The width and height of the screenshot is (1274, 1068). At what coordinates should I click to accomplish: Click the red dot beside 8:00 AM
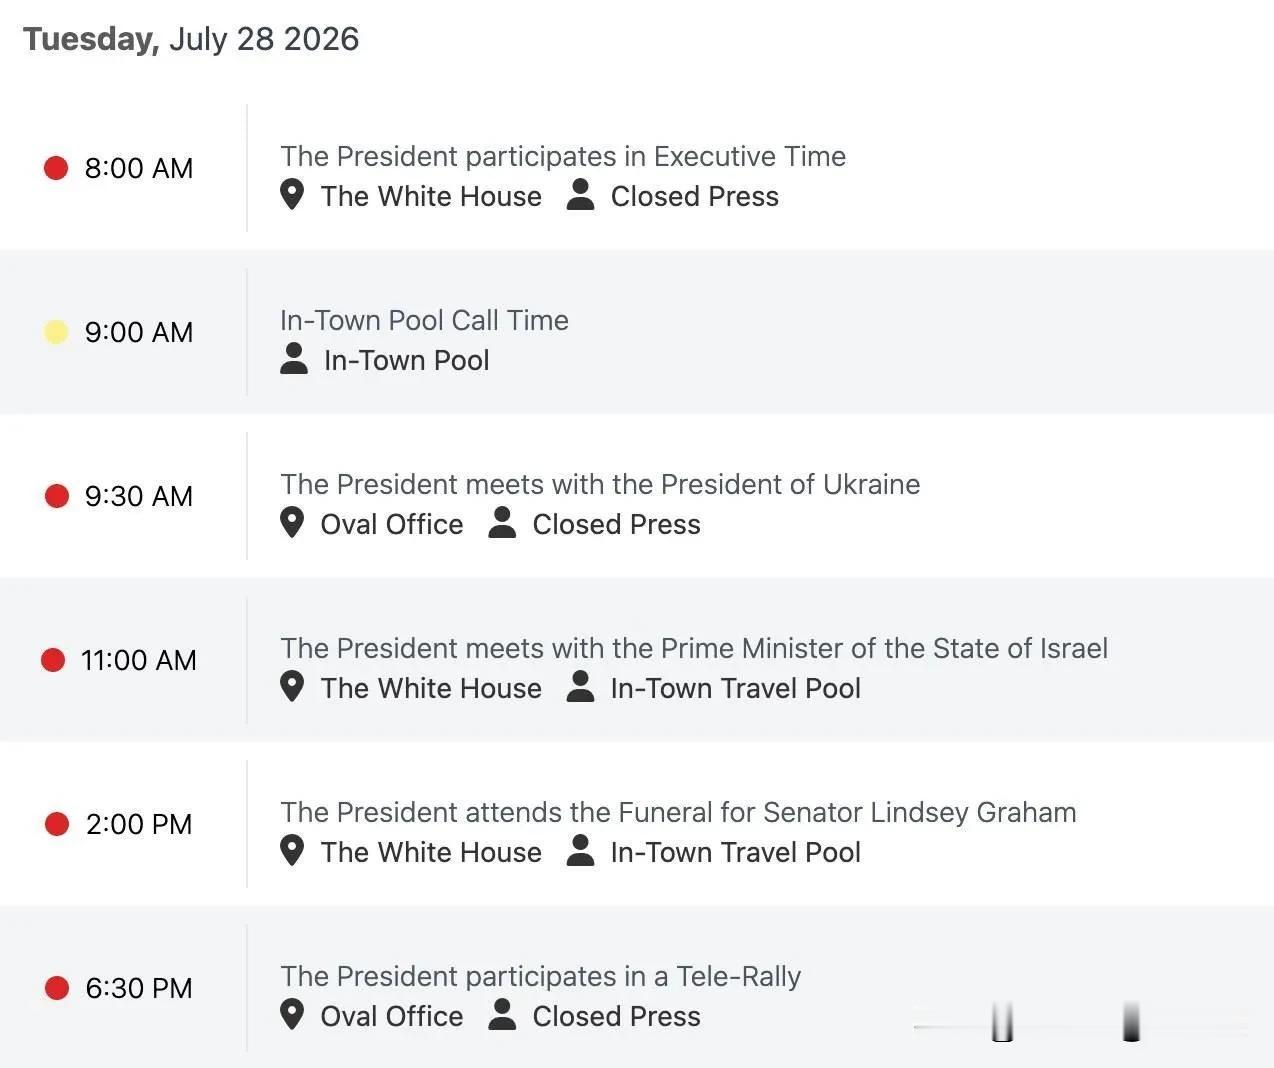coord(56,168)
